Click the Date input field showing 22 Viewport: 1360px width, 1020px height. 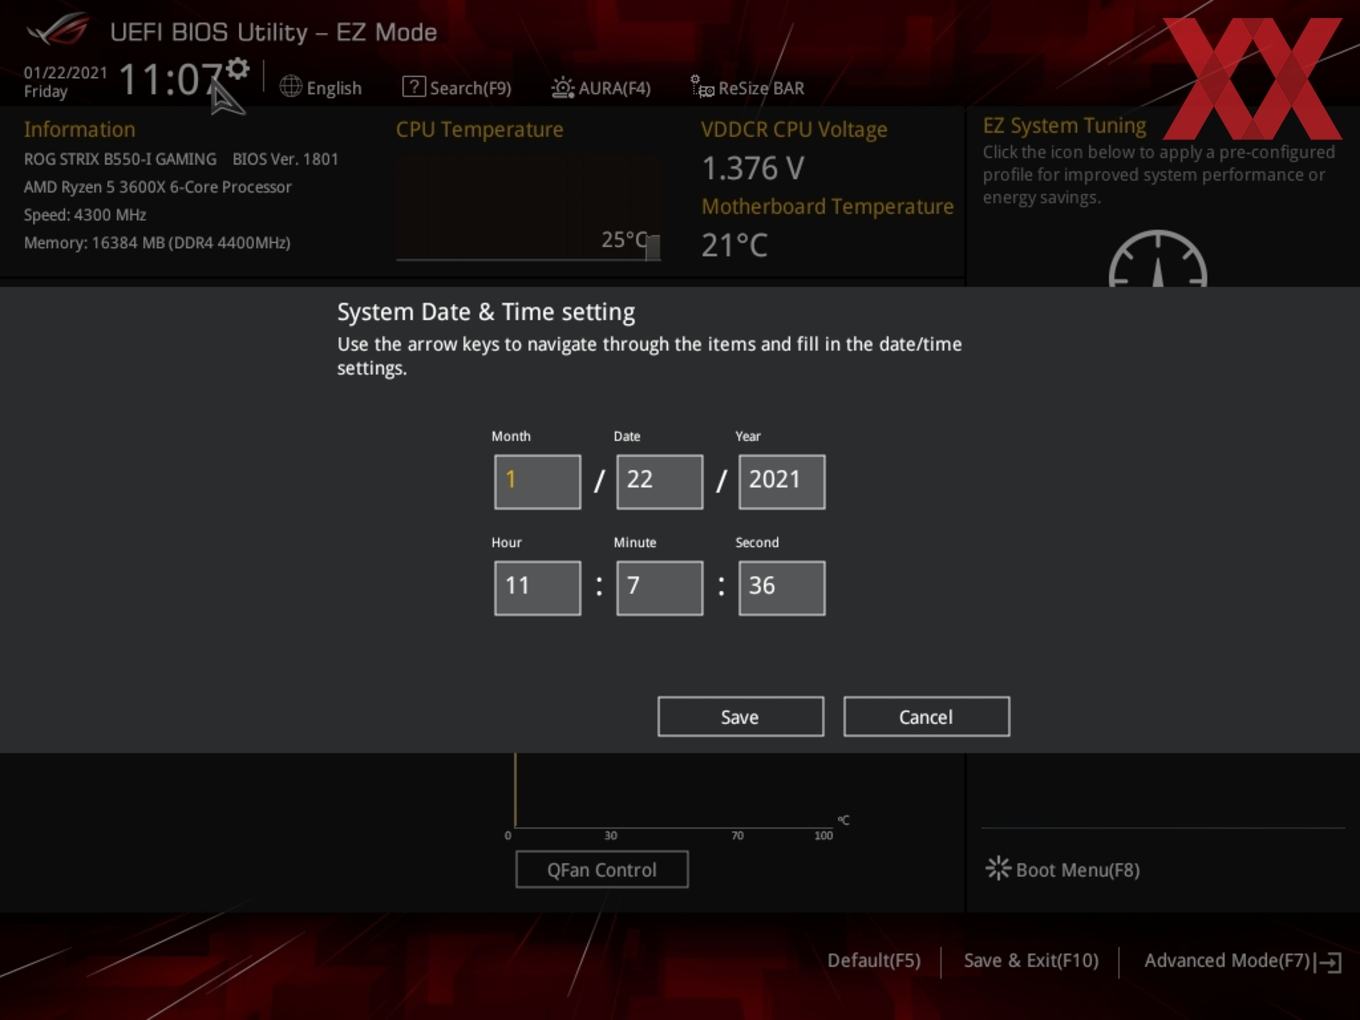[660, 482]
